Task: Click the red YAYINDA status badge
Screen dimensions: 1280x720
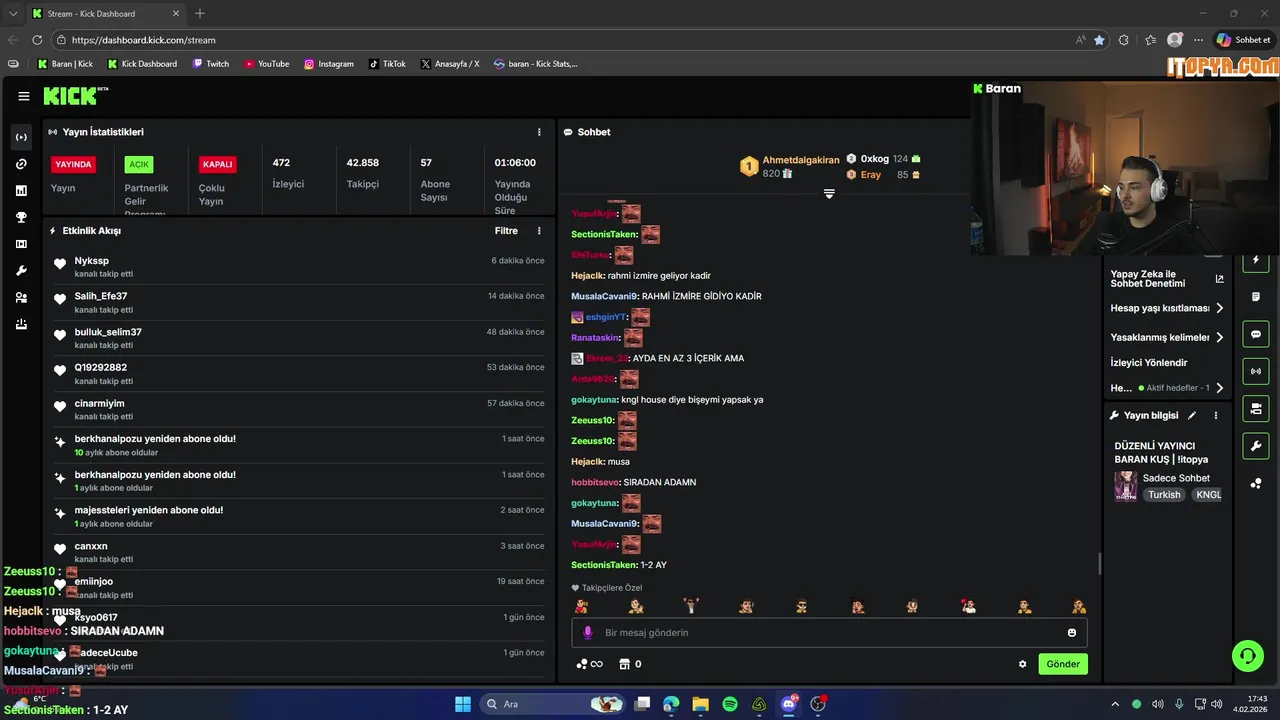Action: point(73,164)
